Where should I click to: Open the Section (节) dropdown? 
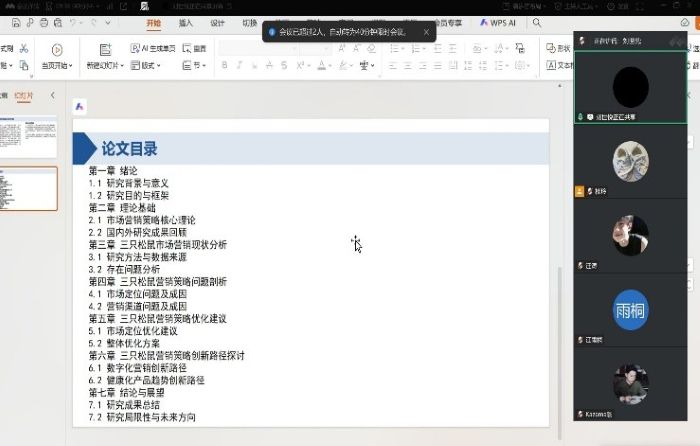(x=195, y=66)
